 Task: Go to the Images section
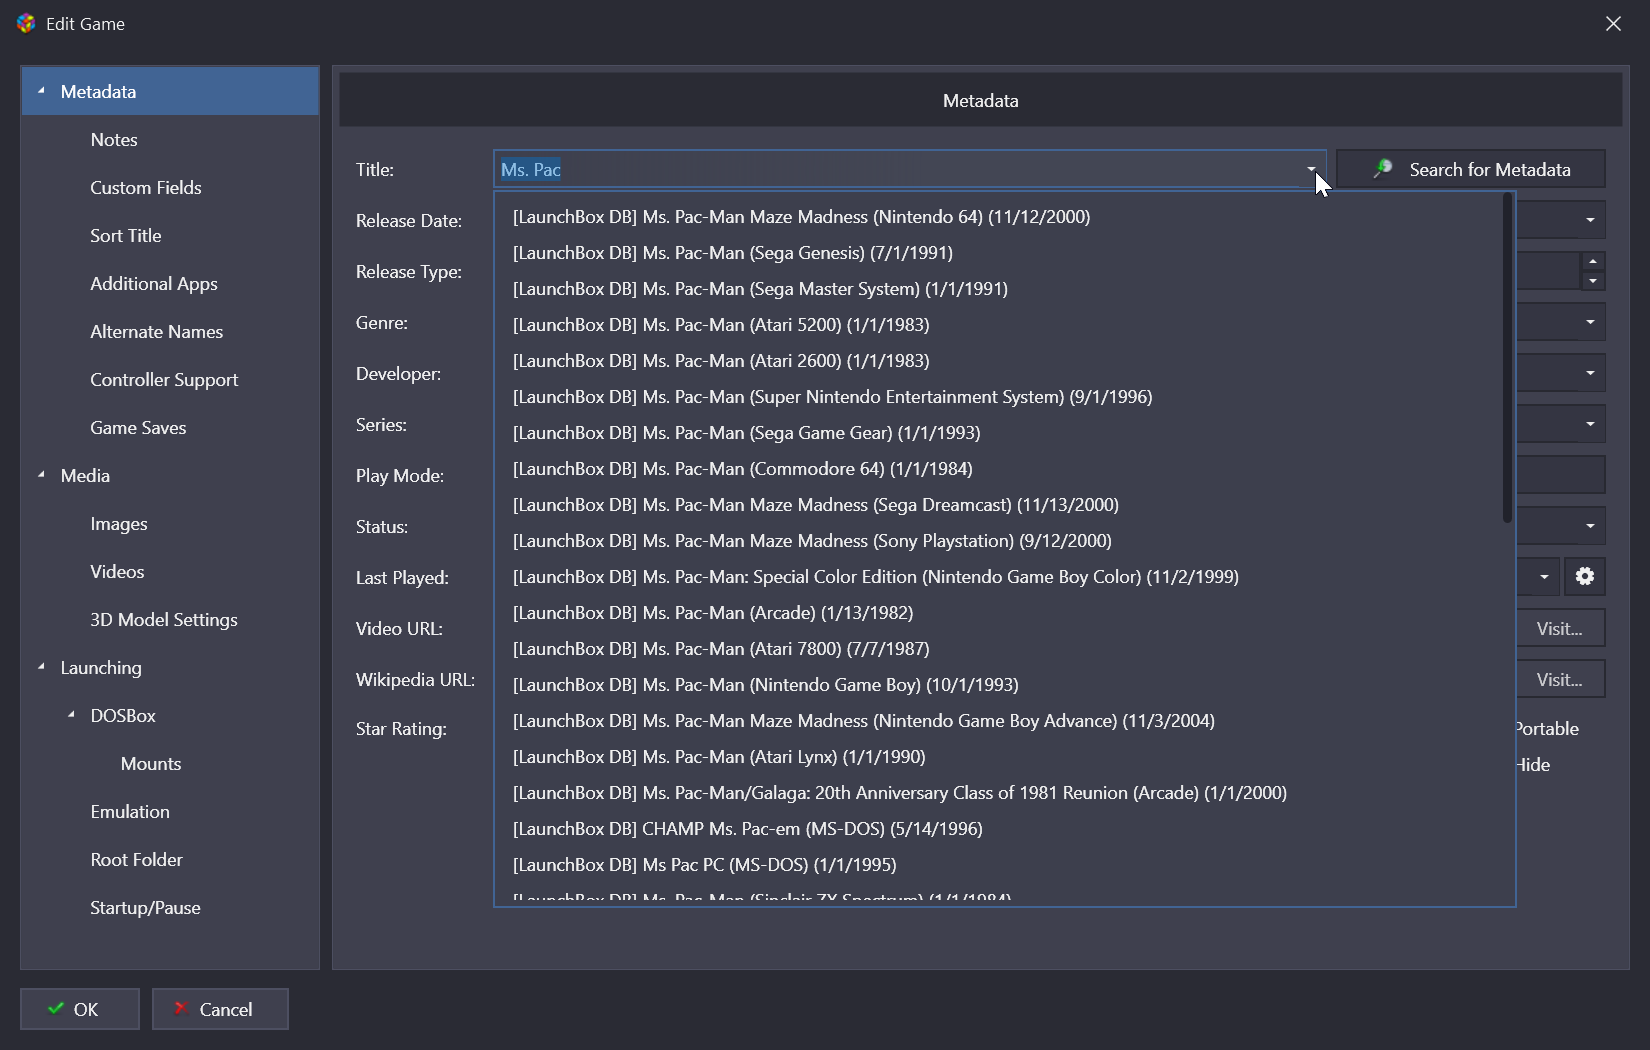pyautogui.click(x=118, y=524)
